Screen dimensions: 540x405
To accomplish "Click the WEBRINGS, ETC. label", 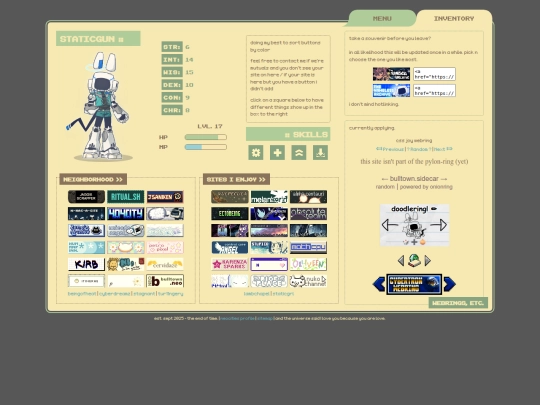I will (458, 303).
